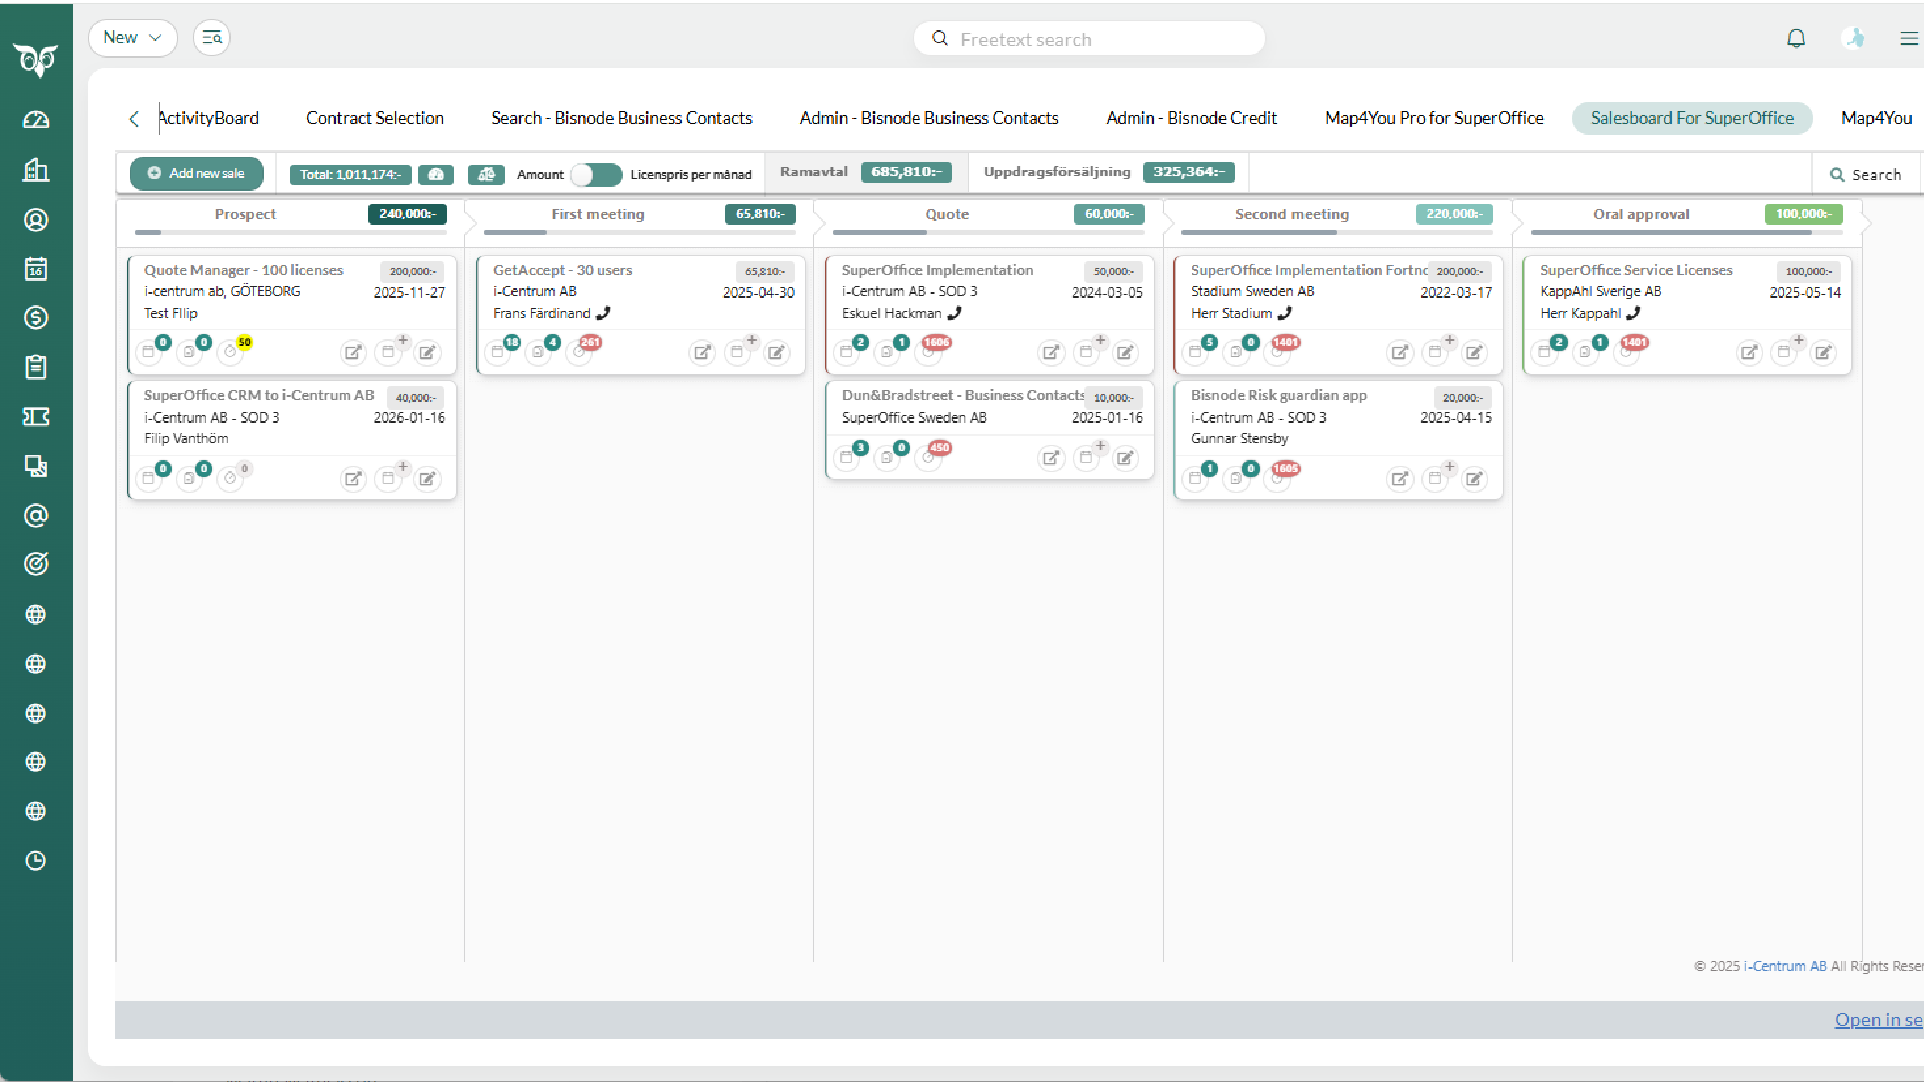
Task: Open the Project clipboard icon in the sidebar
Action: click(36, 367)
